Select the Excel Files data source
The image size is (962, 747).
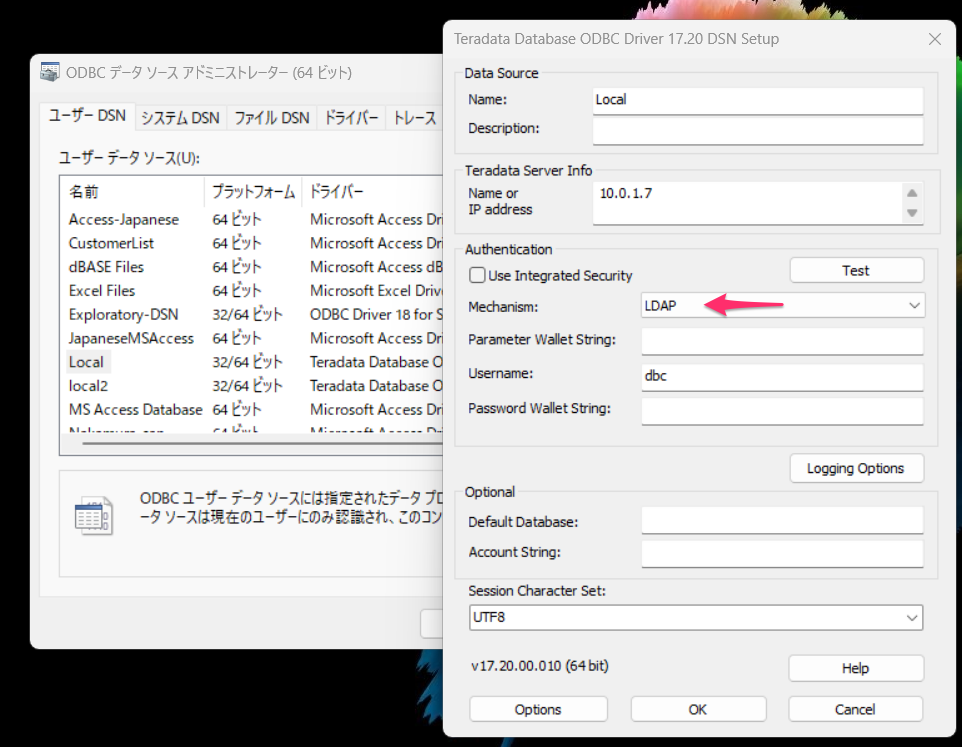coord(254,291)
